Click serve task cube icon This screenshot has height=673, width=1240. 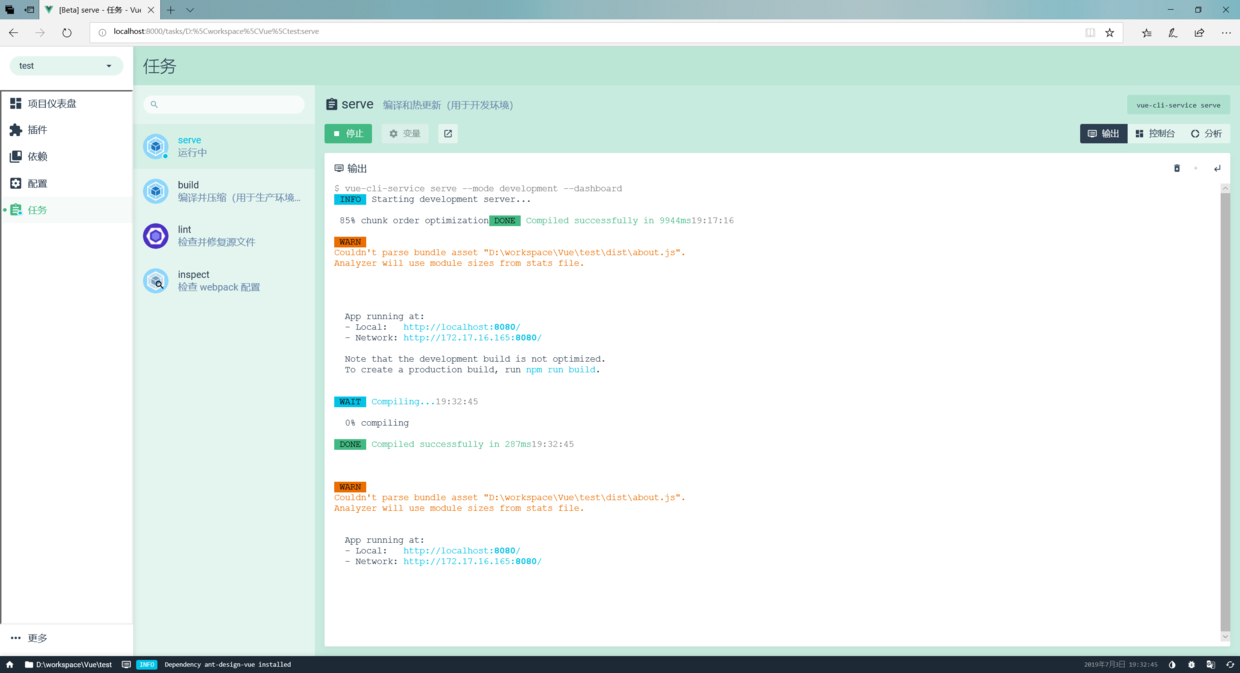coord(155,146)
